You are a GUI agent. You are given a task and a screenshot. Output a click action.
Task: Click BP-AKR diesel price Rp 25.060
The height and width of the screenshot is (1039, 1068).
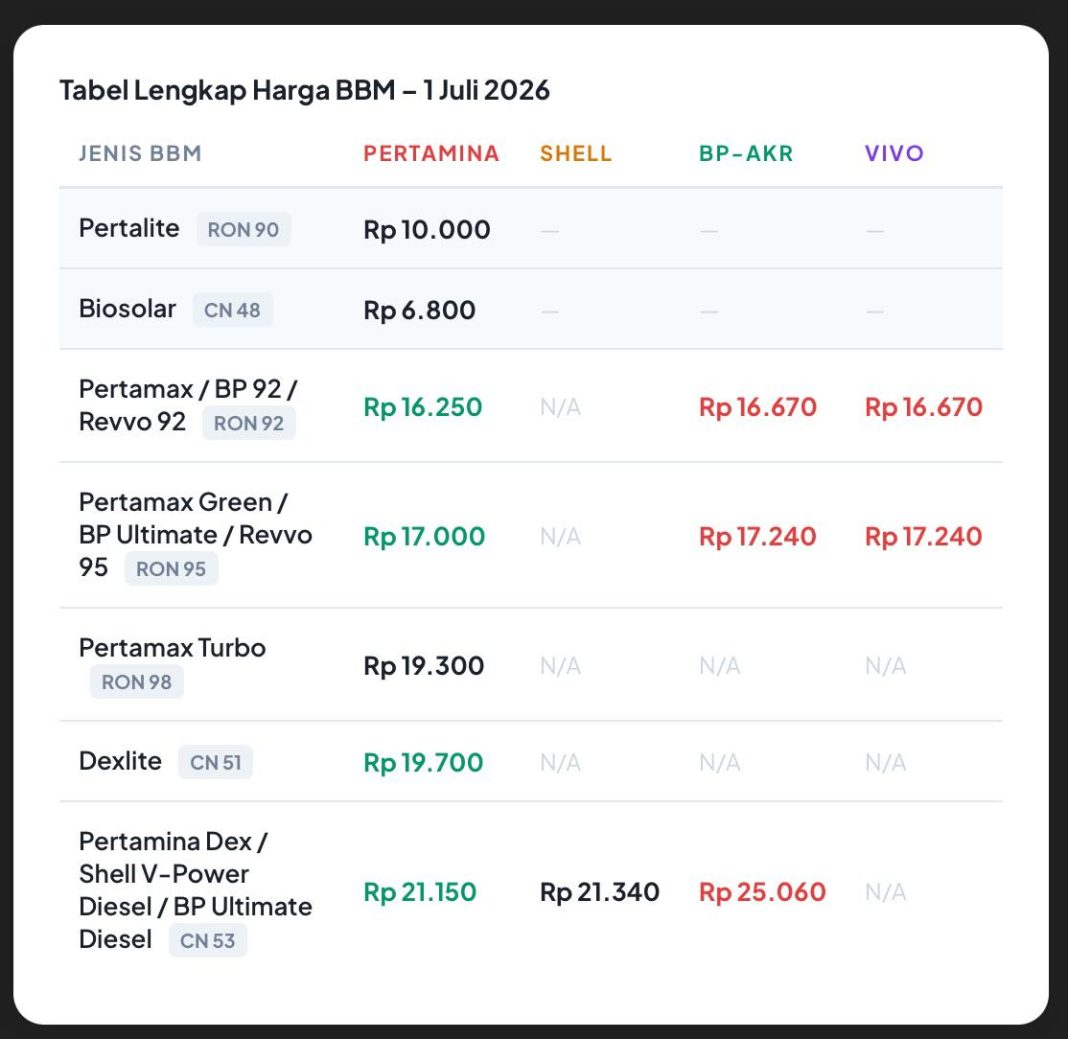click(762, 893)
